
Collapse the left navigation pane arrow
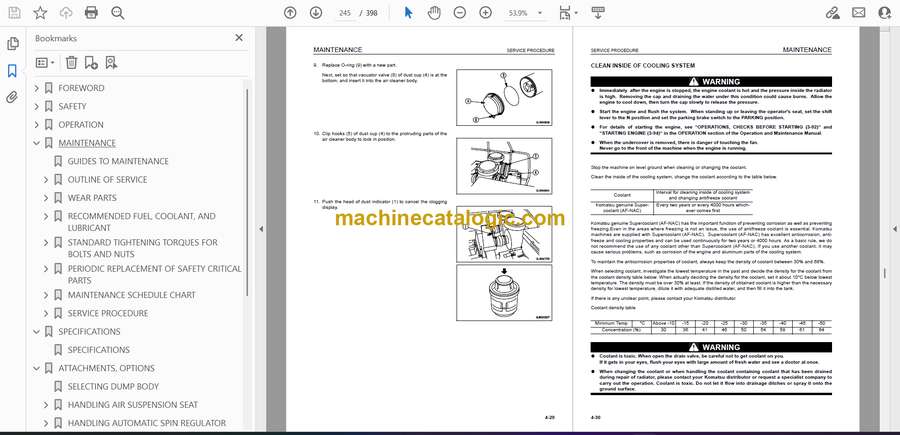click(x=261, y=229)
